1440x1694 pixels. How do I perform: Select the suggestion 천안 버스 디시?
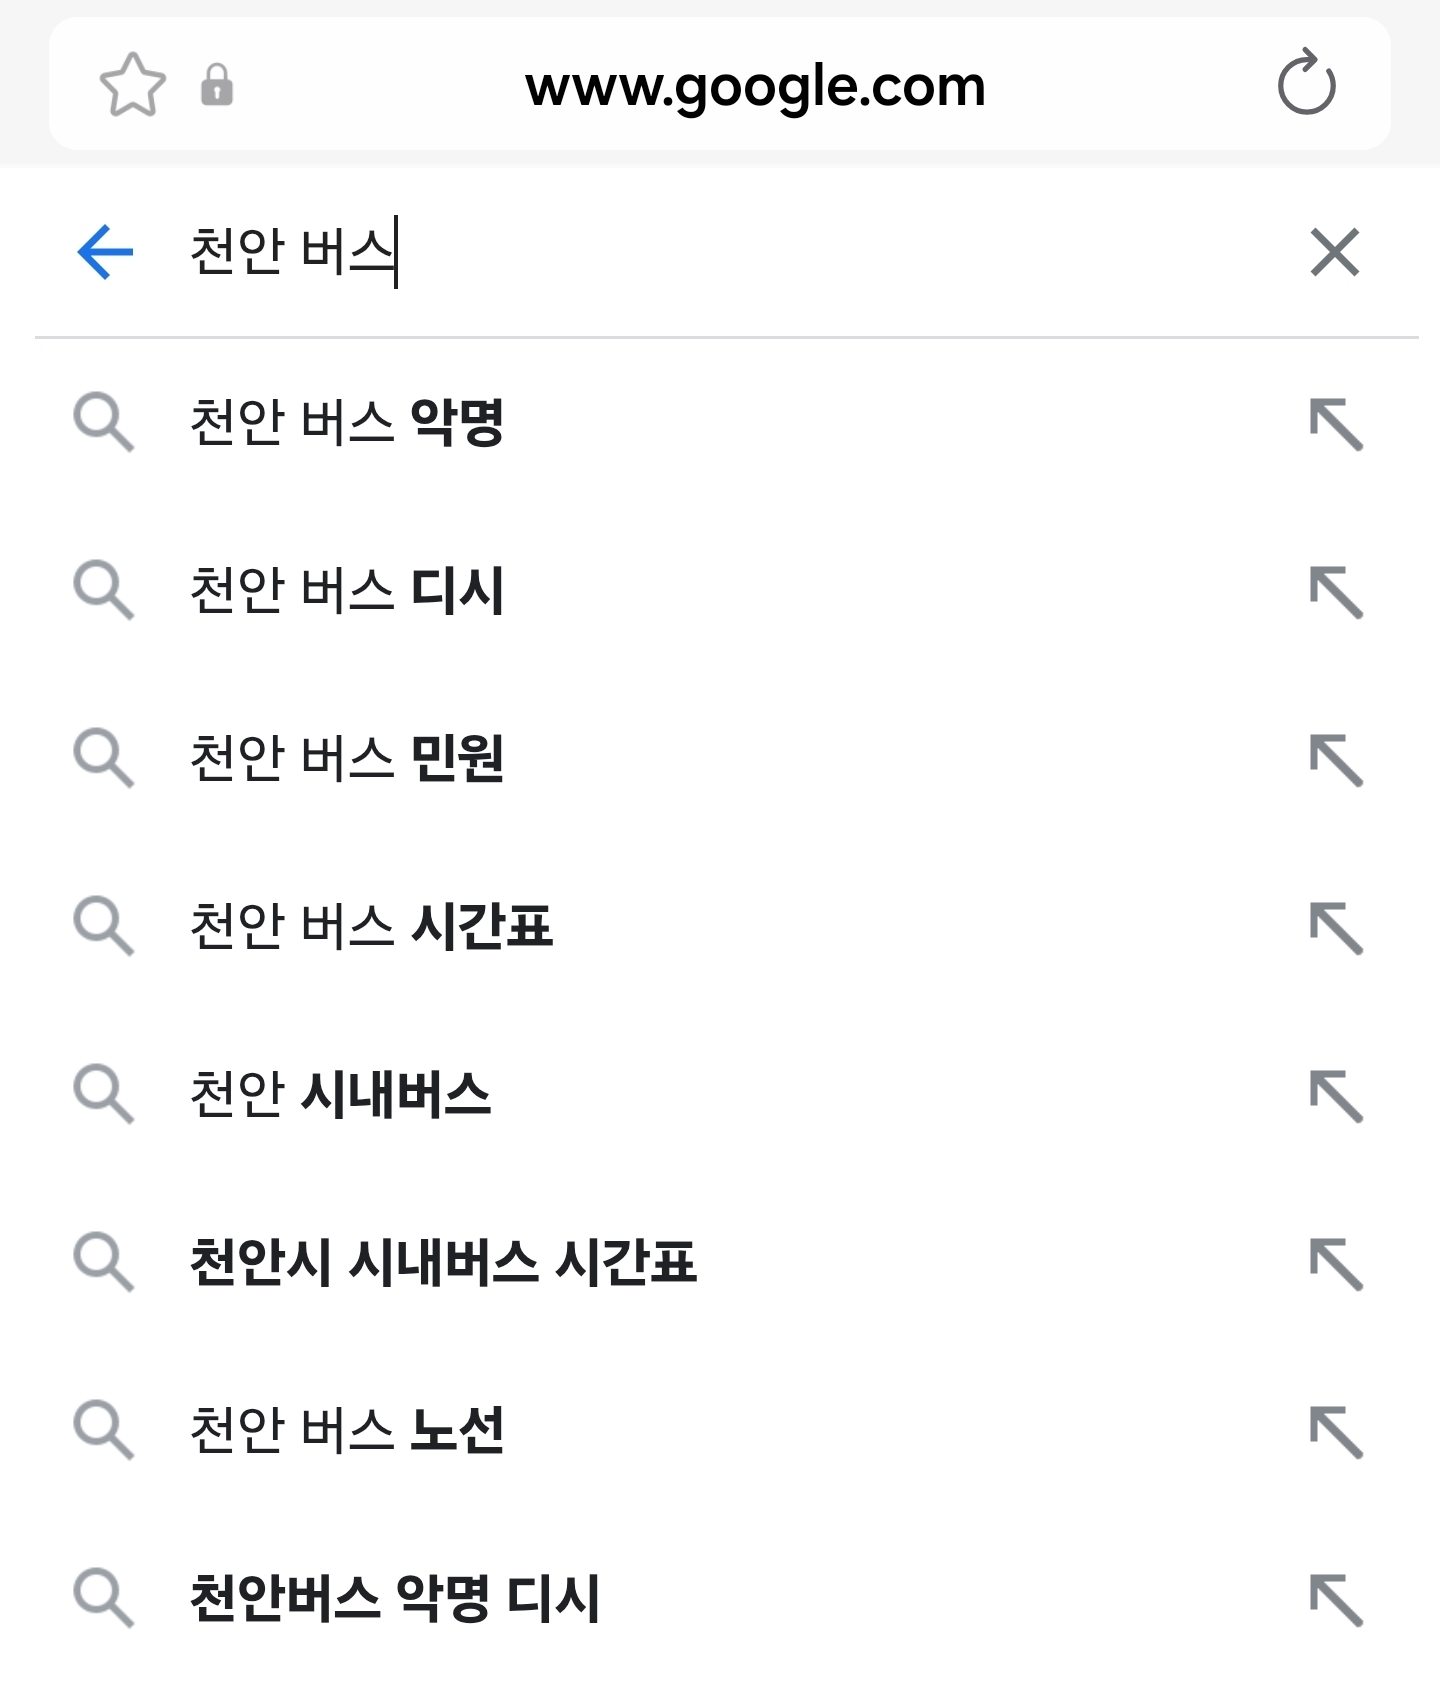(x=346, y=591)
